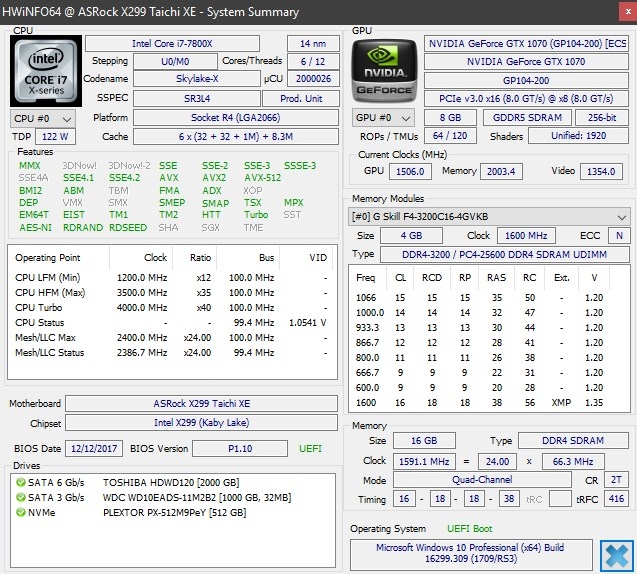
Task: Click the Quad-Channel memory mode field
Action: click(482, 480)
